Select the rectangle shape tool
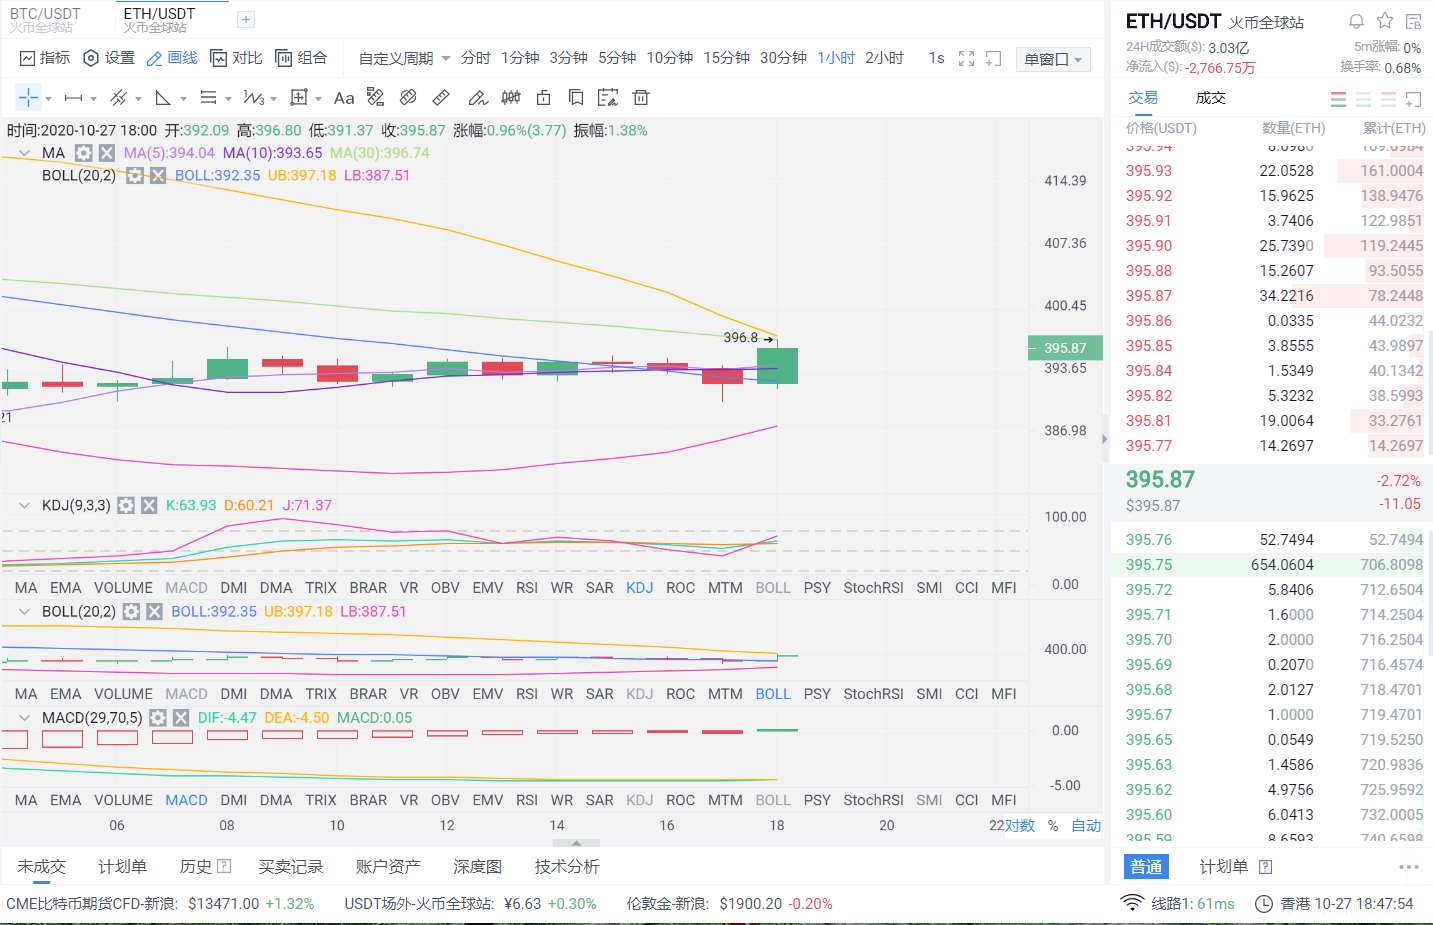1433x925 pixels. point(298,98)
